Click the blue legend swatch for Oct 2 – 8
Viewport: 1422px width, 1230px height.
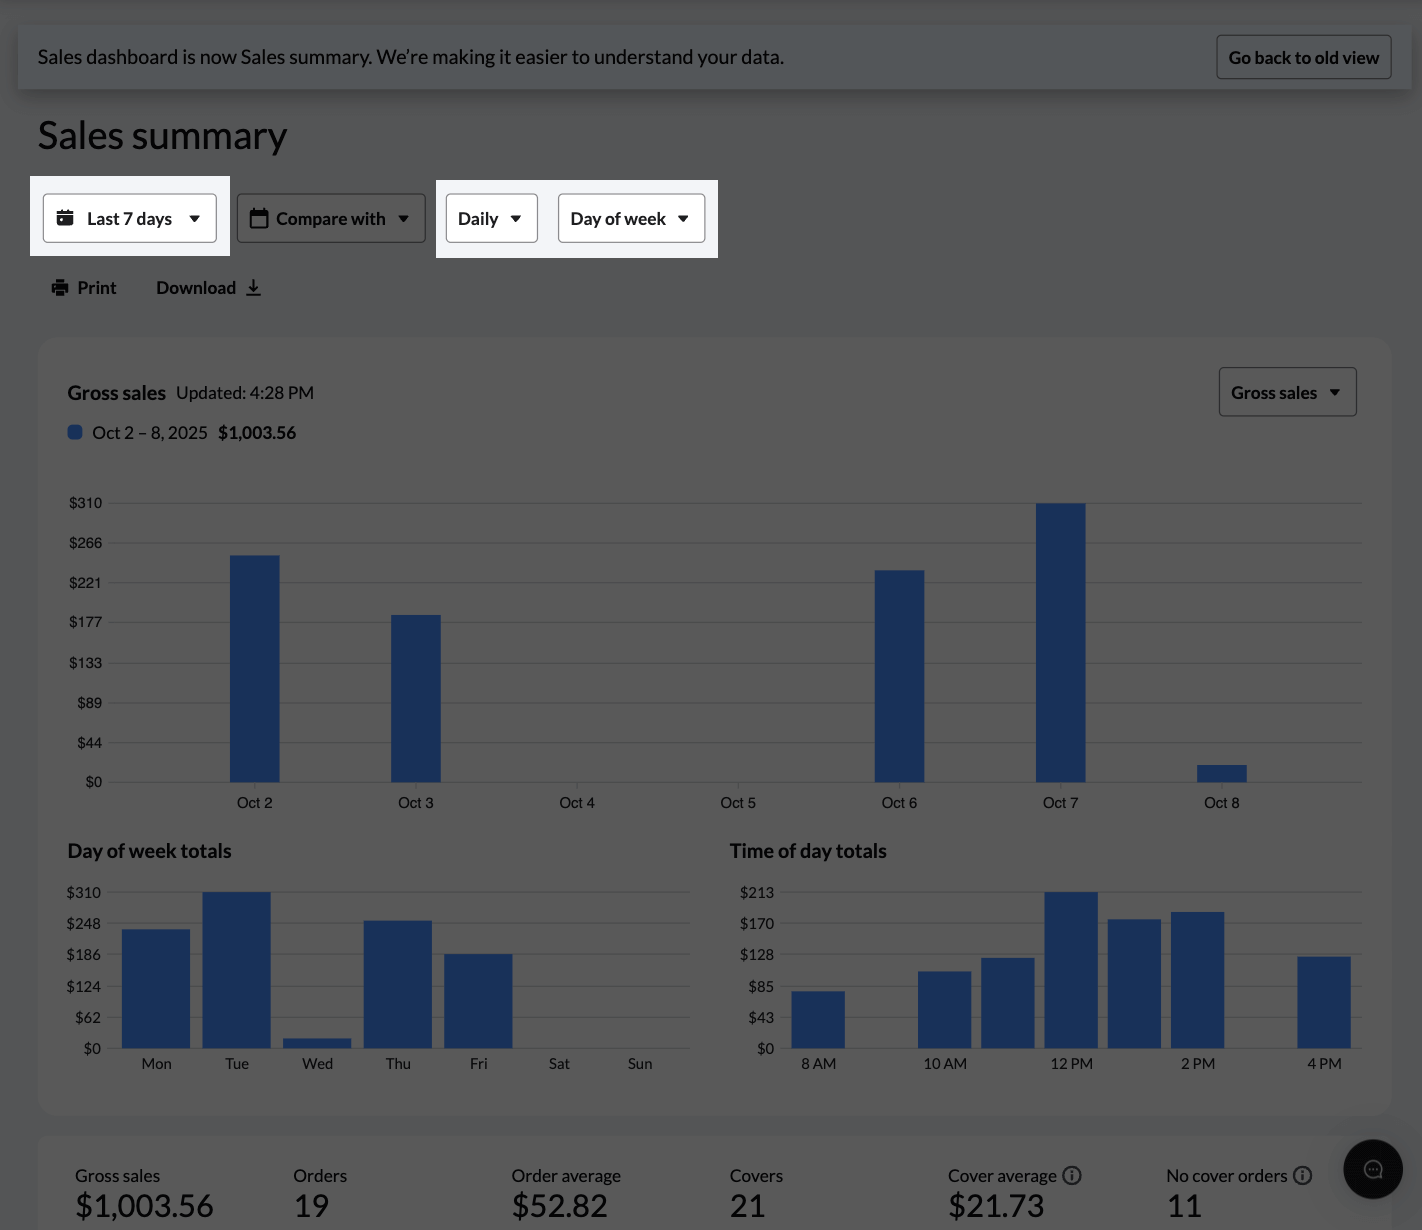click(75, 432)
